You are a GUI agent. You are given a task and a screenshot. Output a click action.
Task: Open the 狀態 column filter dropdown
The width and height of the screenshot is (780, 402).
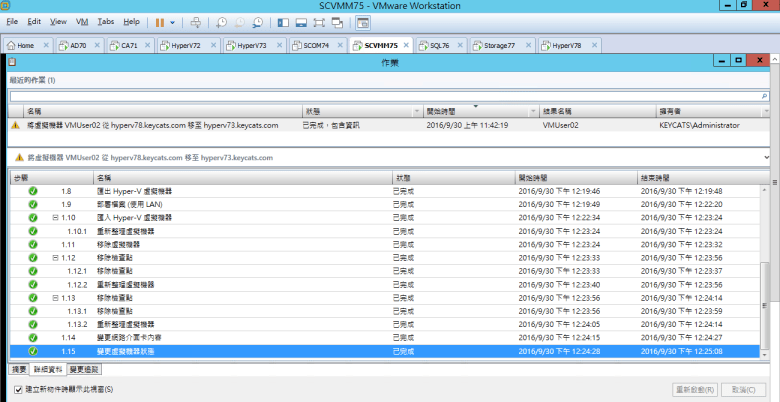click(417, 111)
